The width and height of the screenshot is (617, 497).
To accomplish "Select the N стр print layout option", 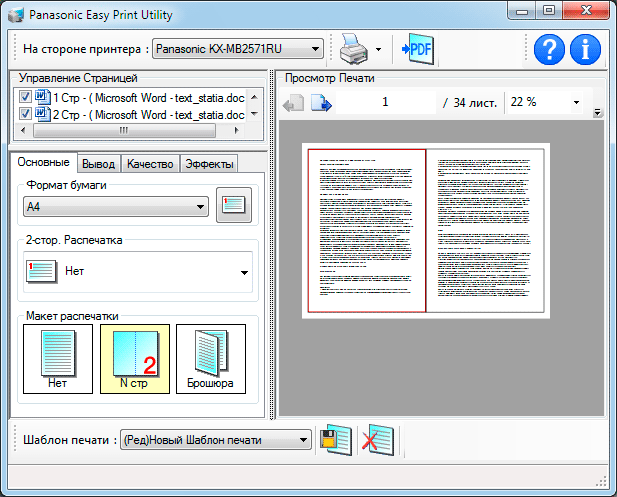I will coord(135,359).
